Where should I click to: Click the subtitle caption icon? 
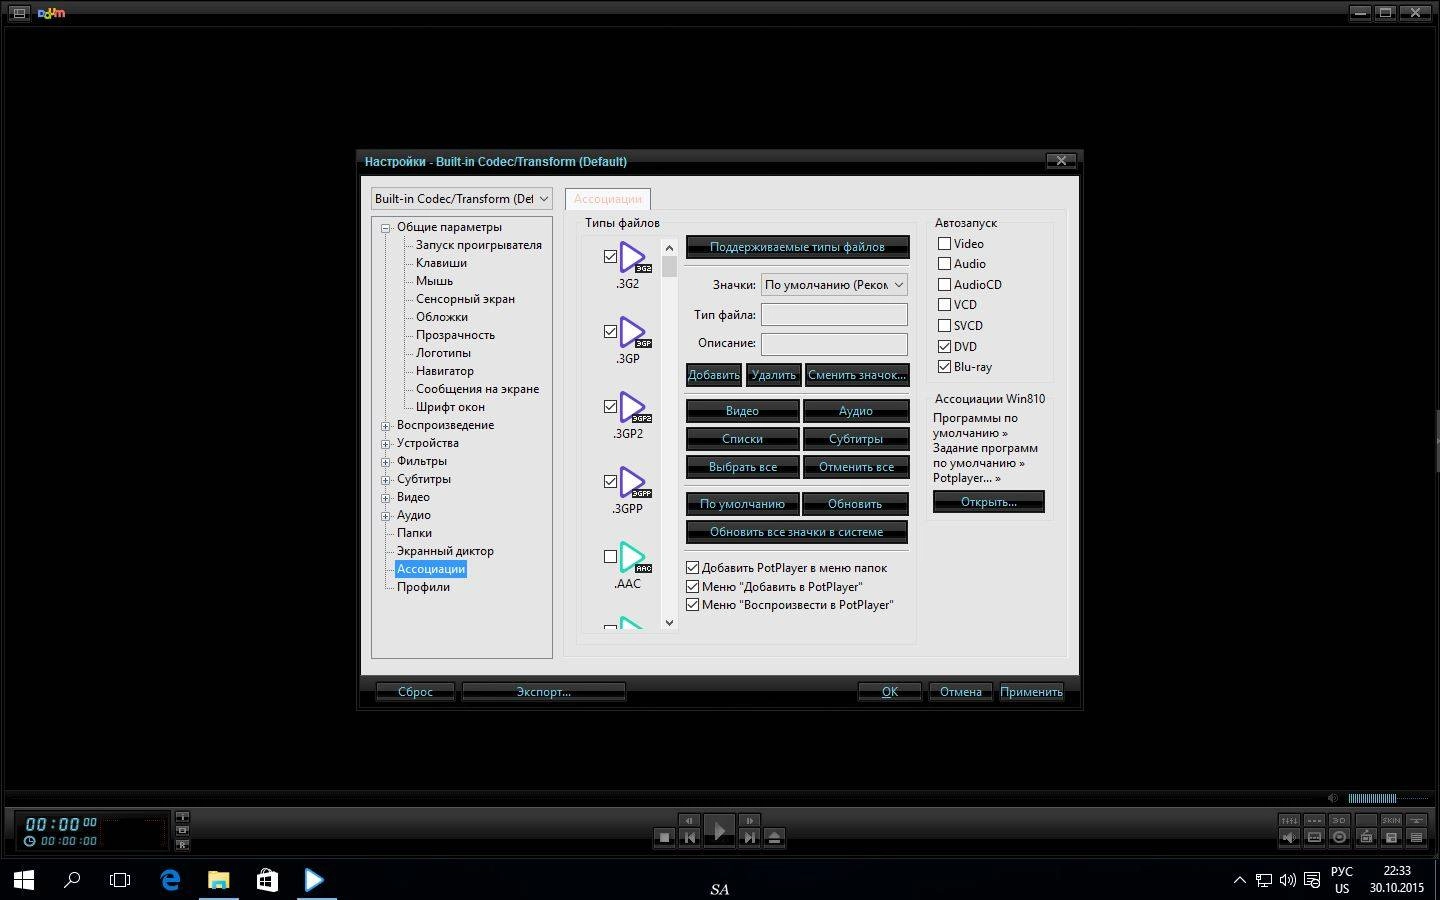pyautogui.click(x=1315, y=837)
